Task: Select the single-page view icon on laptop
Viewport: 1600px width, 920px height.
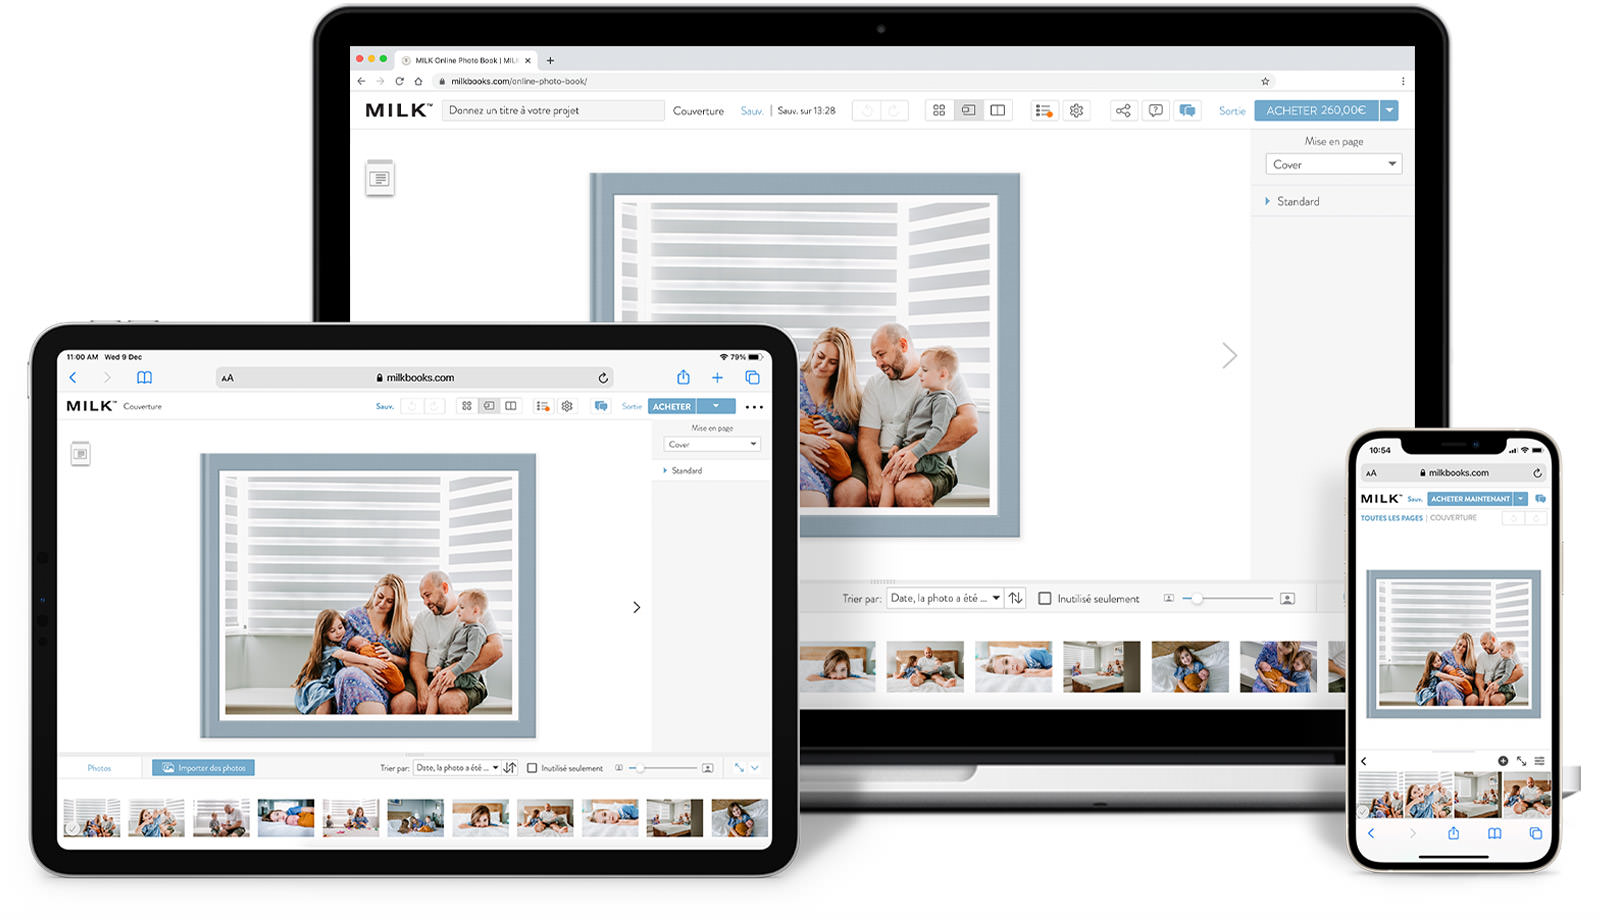Action: pos(968,110)
